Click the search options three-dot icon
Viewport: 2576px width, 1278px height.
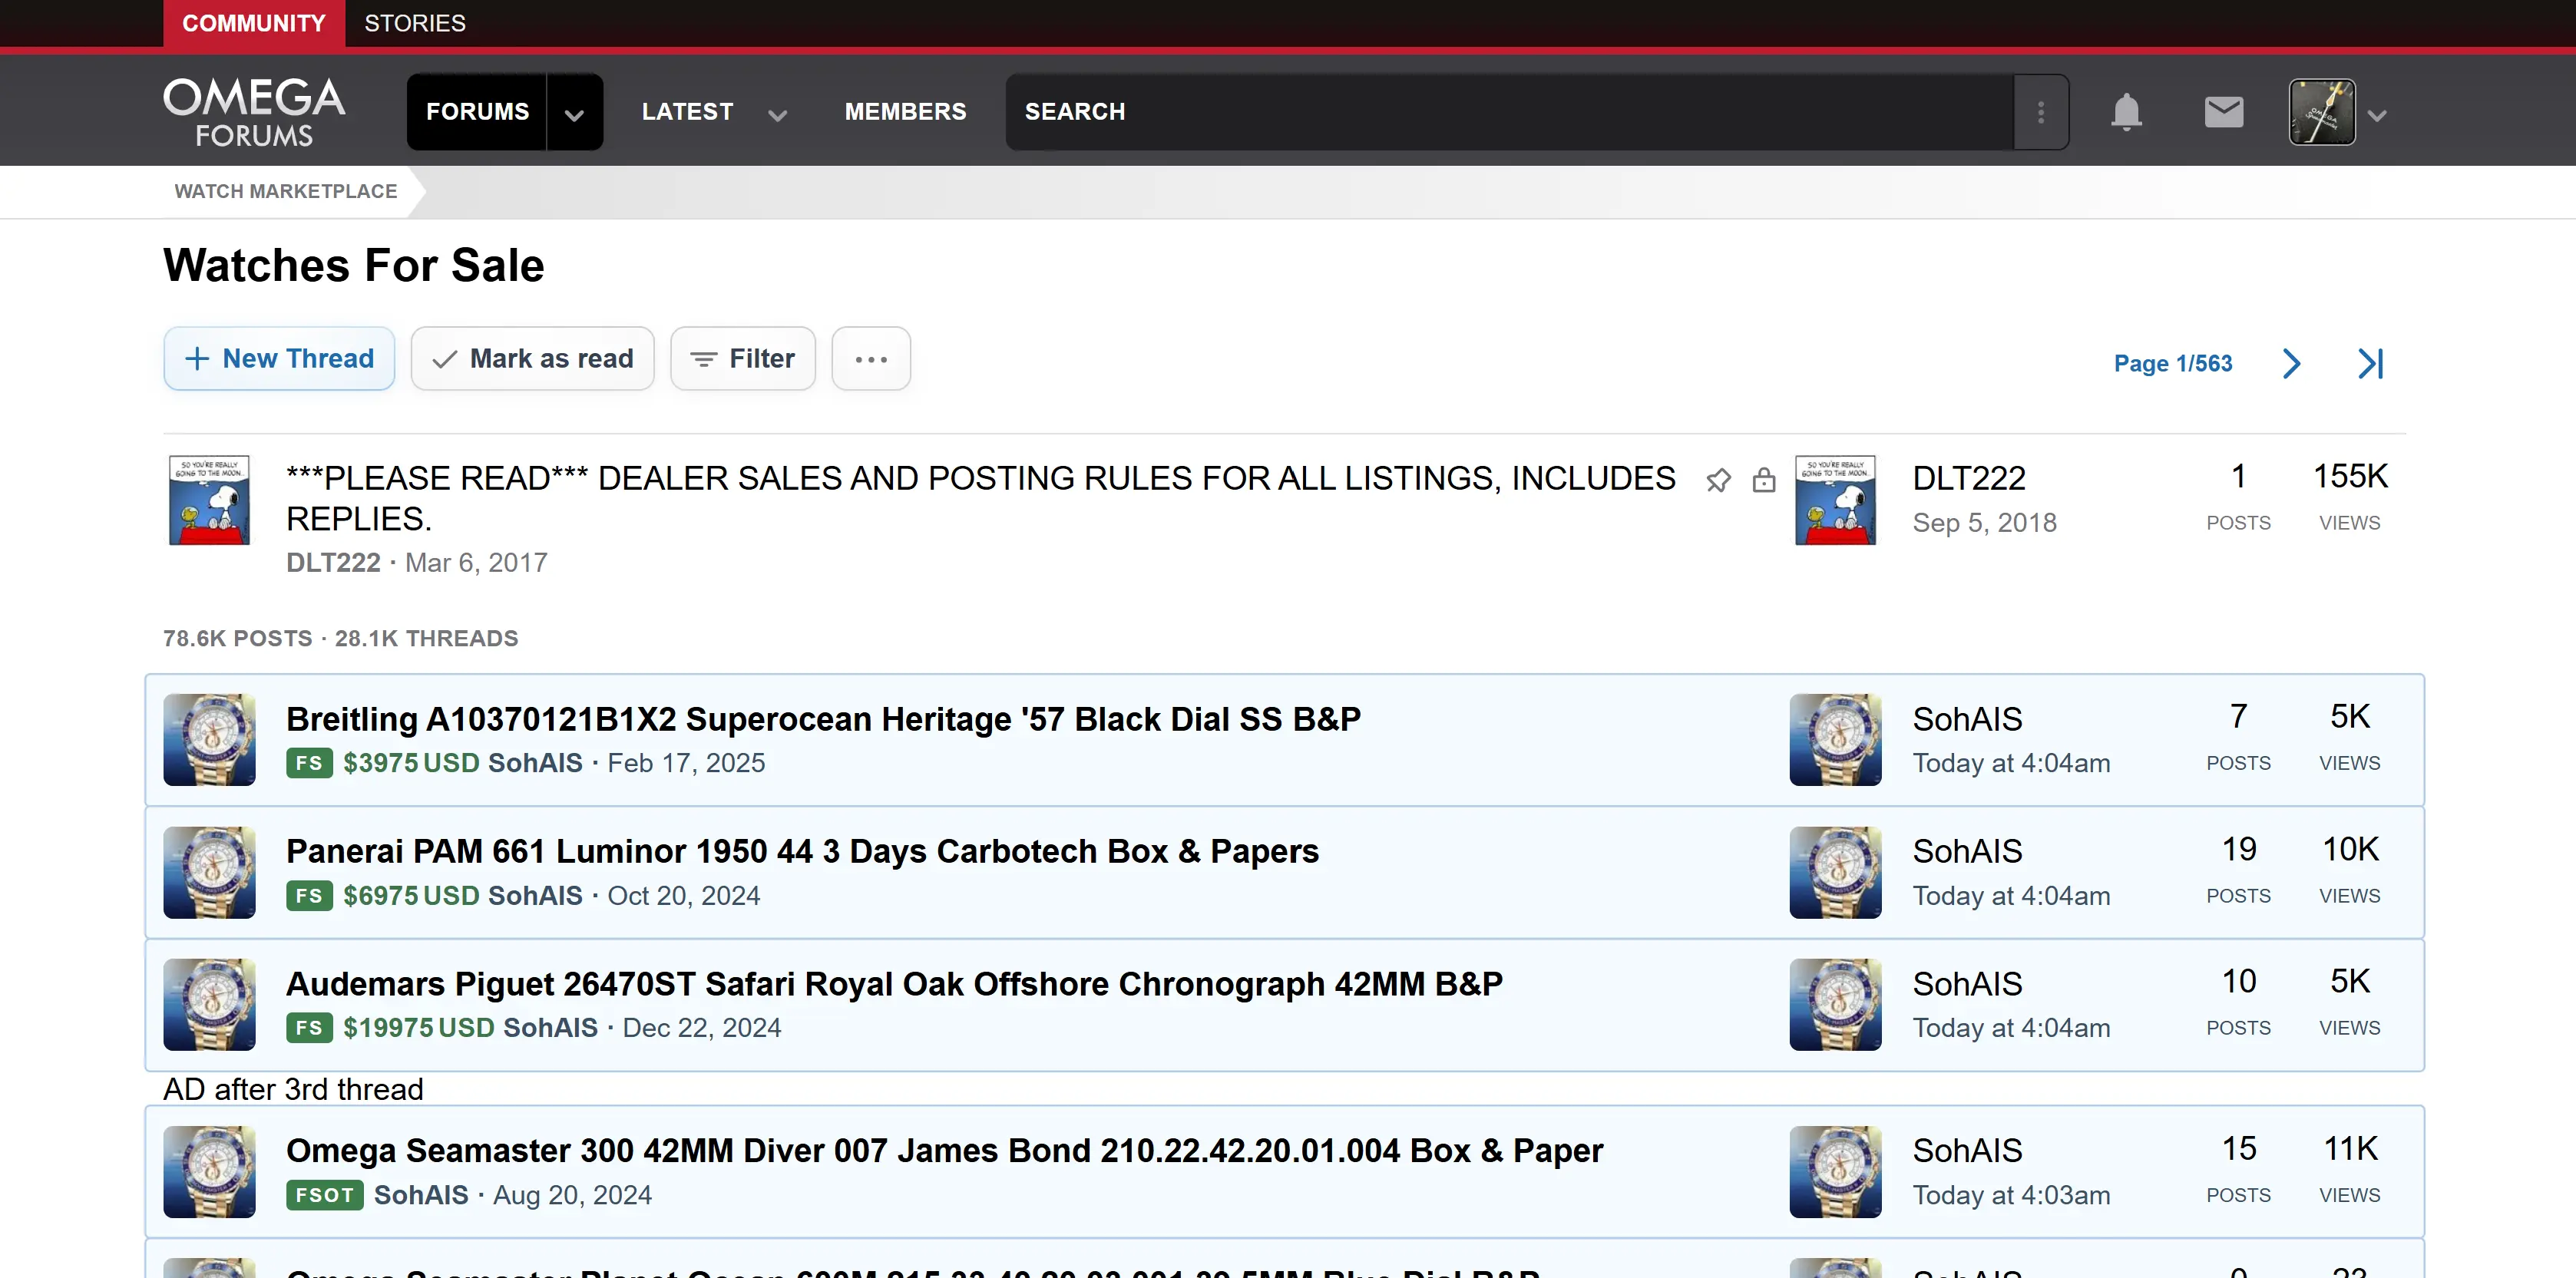(x=2041, y=112)
